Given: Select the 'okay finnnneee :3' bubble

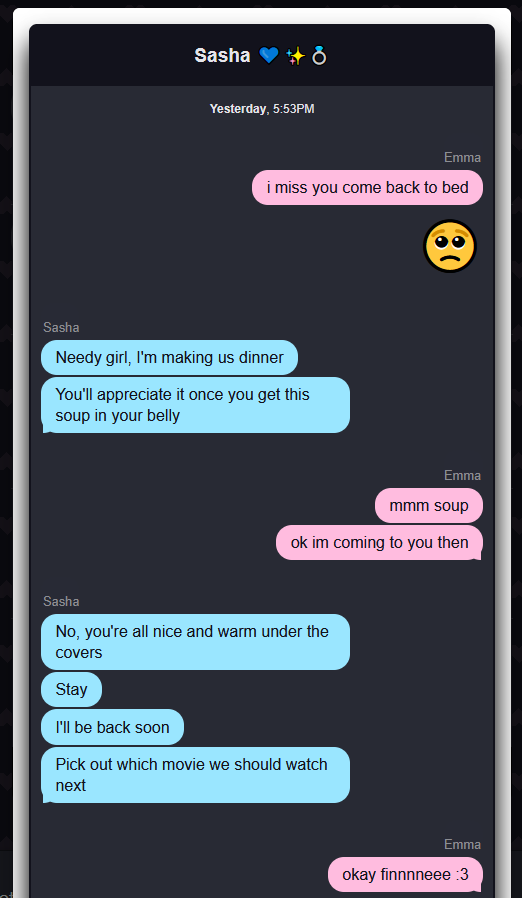Looking at the screenshot, I should click(406, 875).
